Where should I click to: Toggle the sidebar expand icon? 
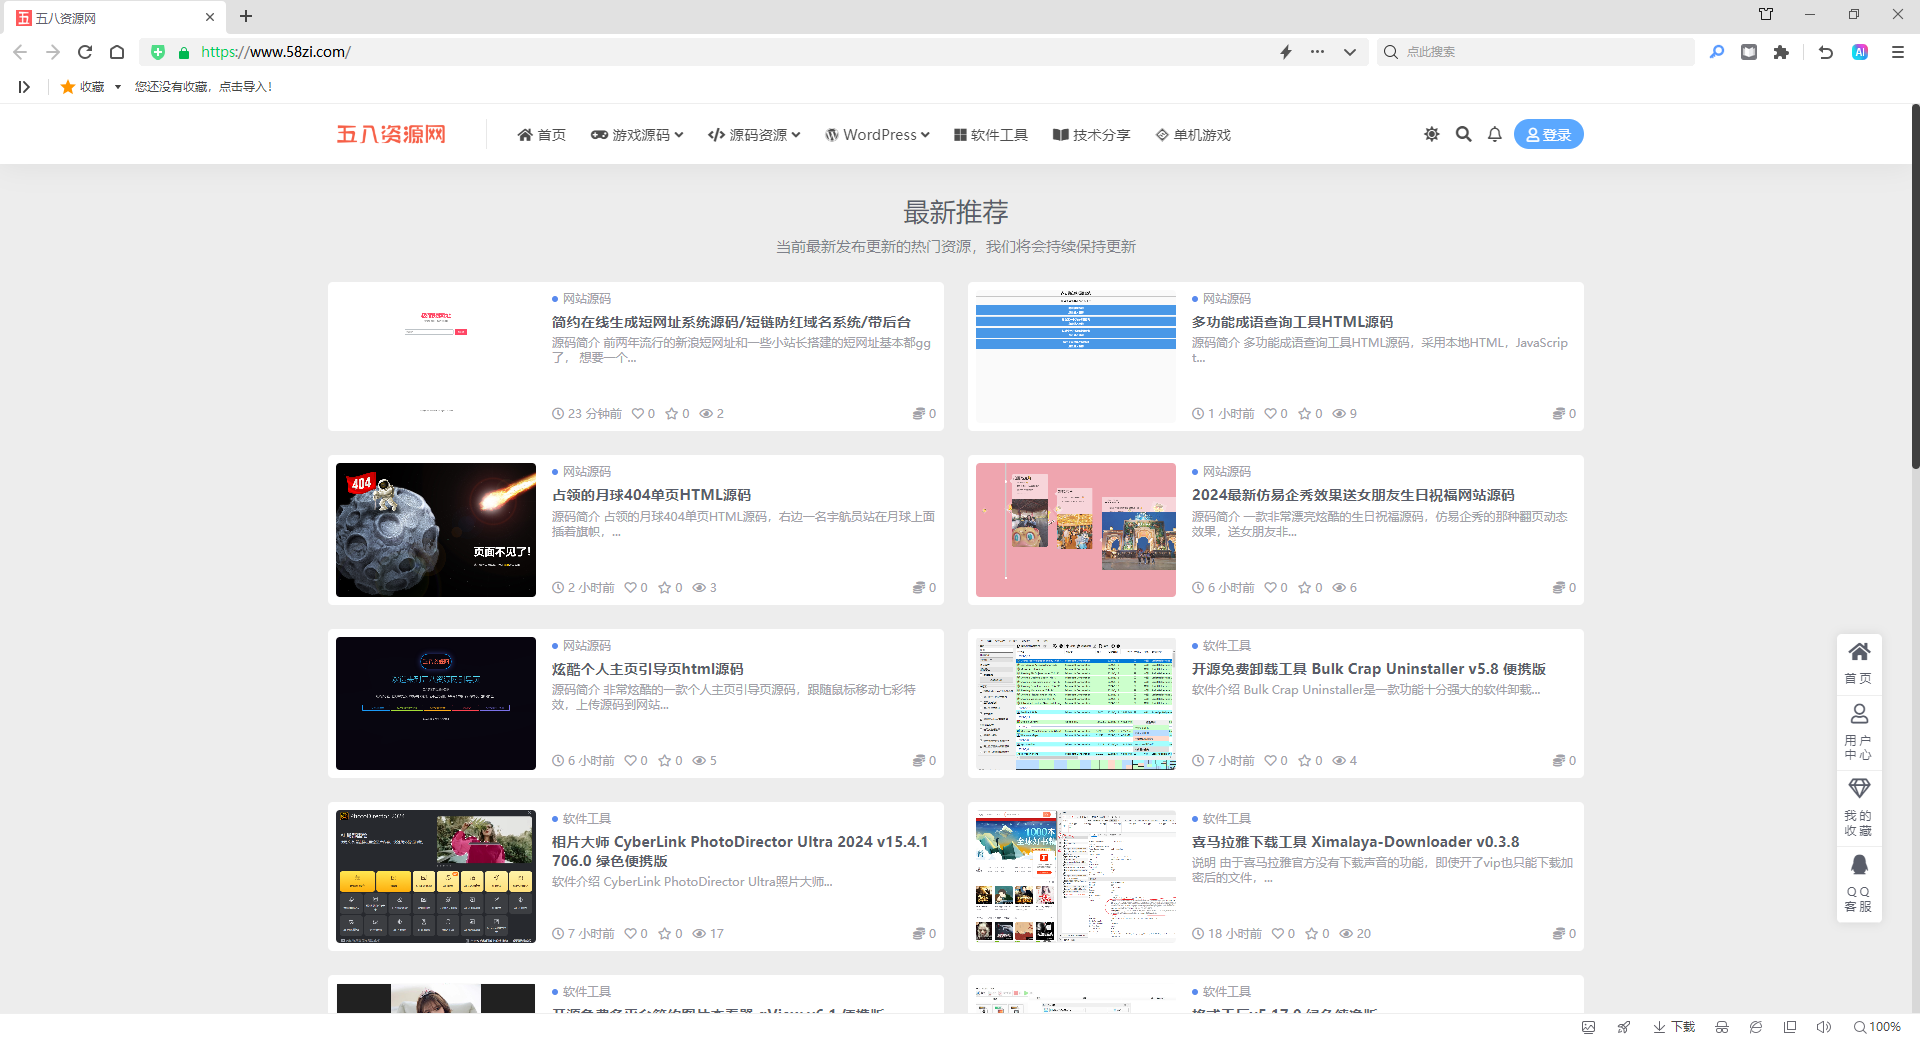click(24, 87)
